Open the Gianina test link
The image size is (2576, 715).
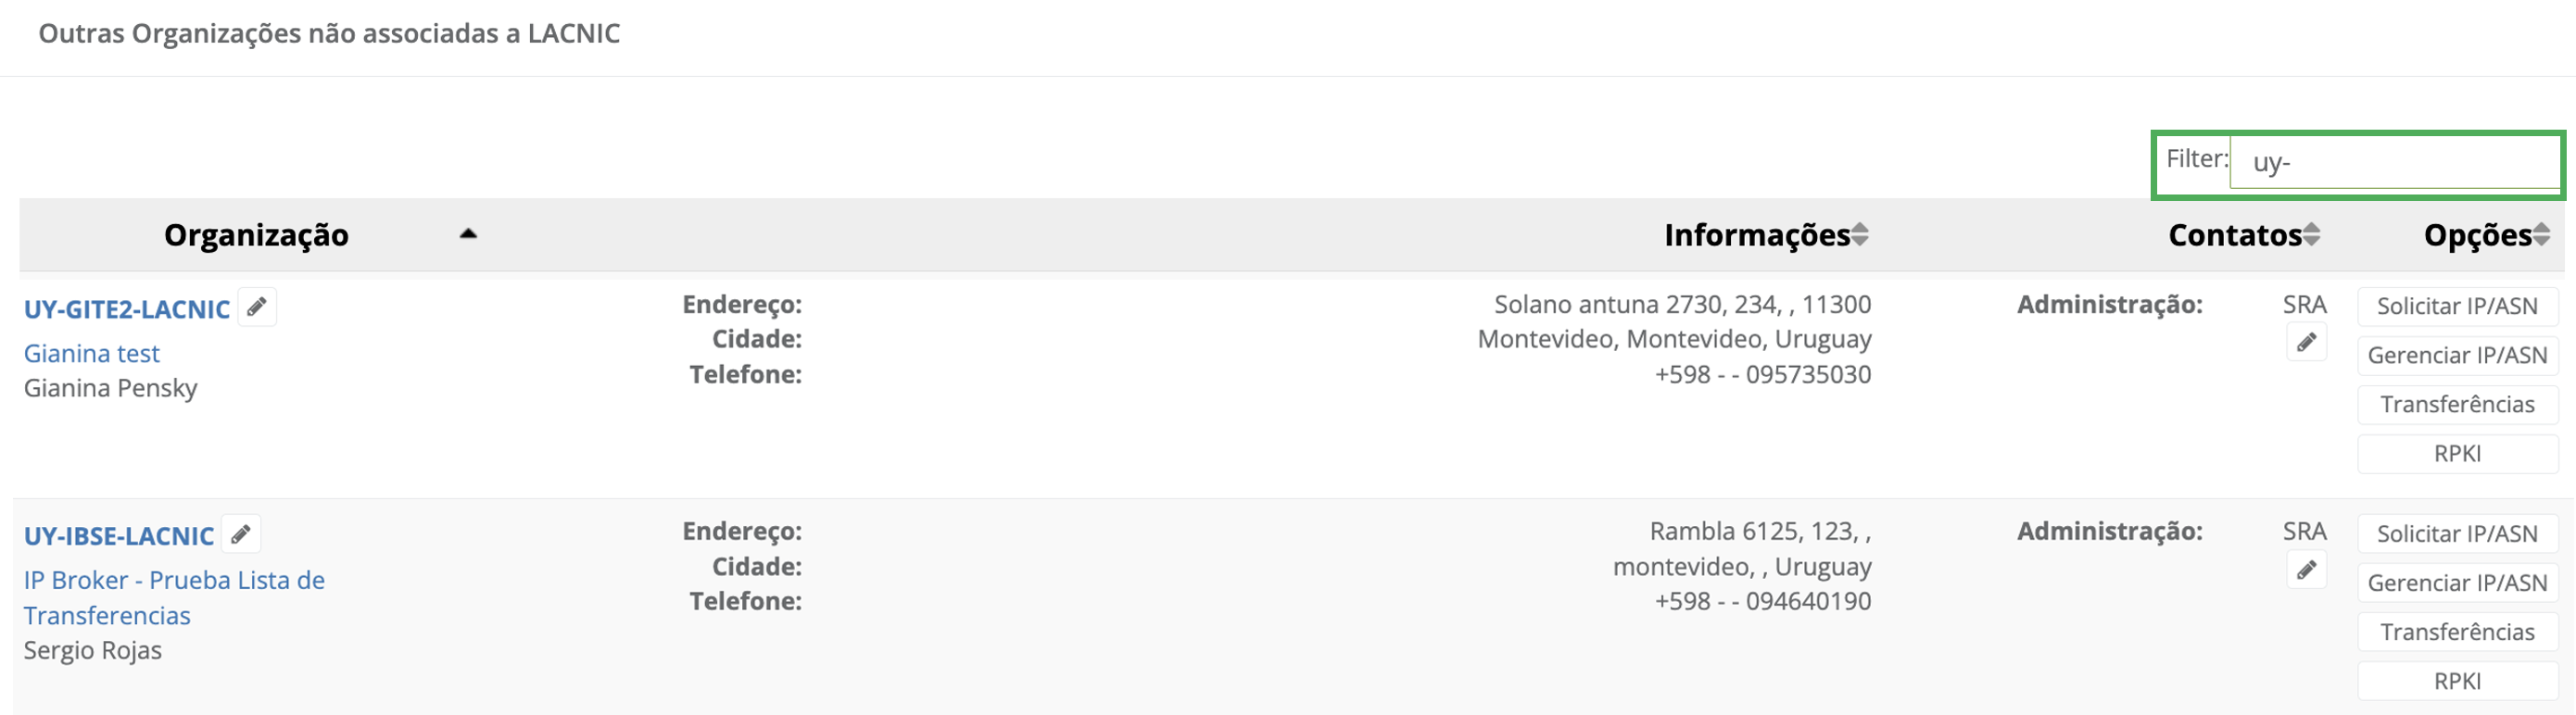(92, 353)
